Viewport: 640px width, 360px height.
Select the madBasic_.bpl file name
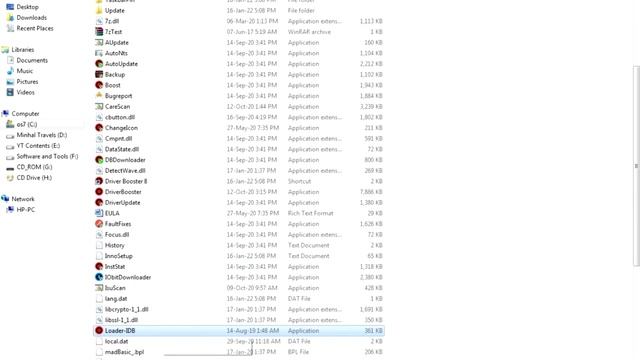tap(124, 352)
